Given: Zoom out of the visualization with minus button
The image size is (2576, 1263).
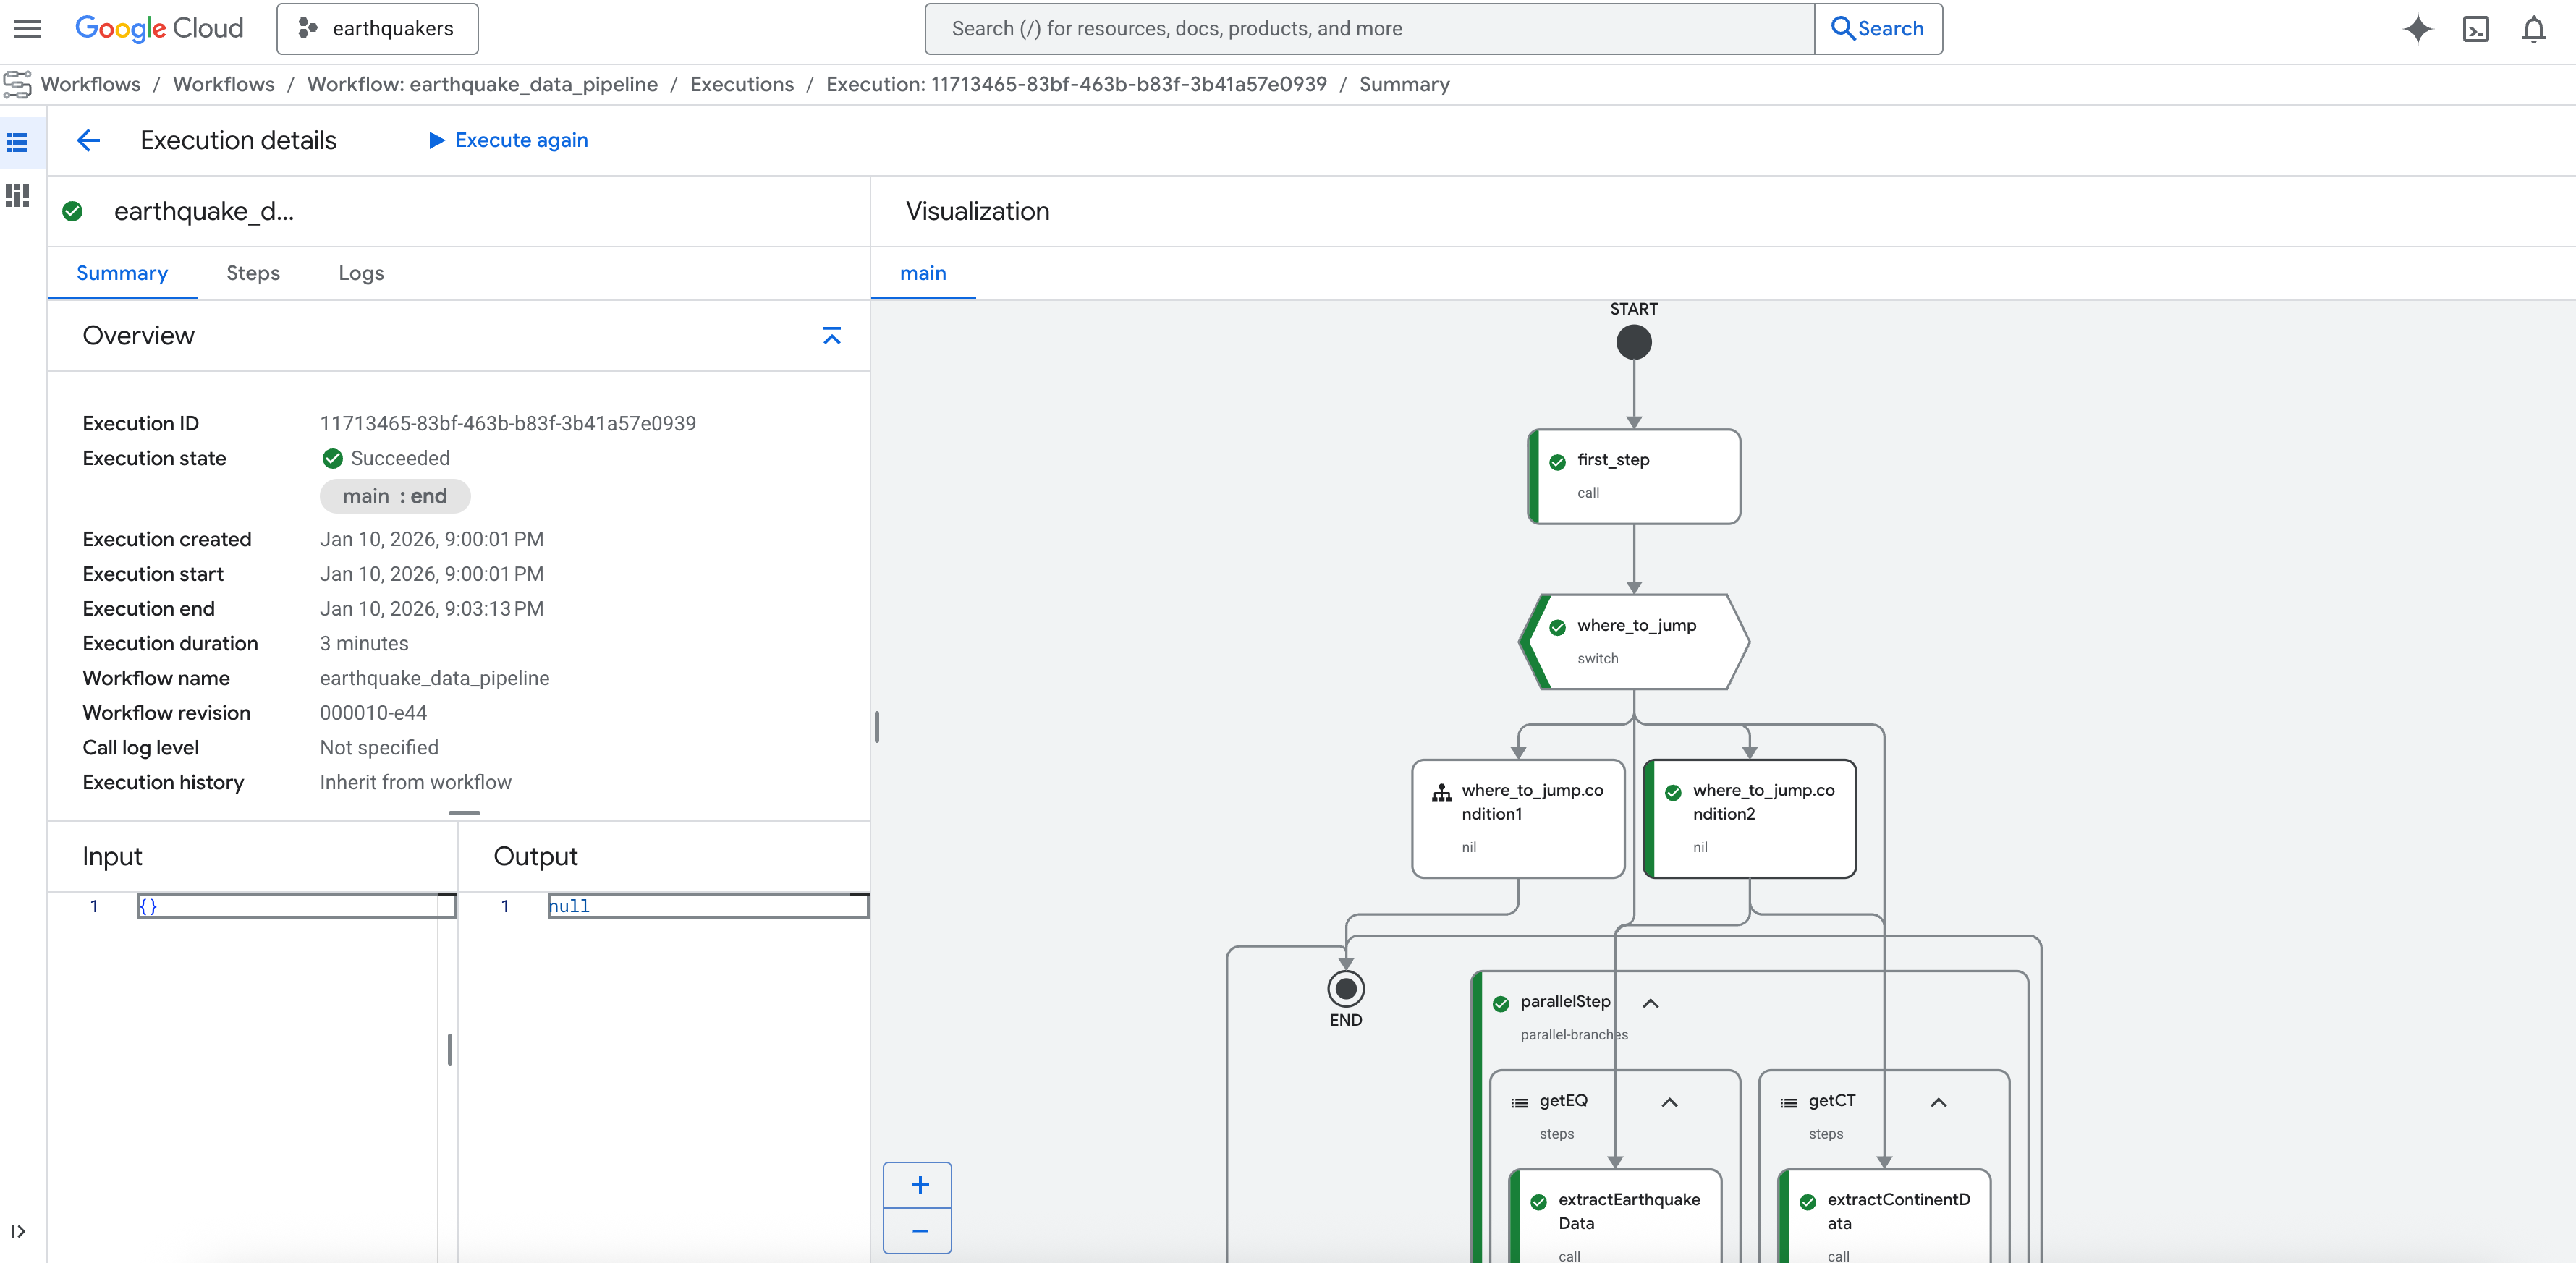Looking at the screenshot, I should tap(919, 1231).
